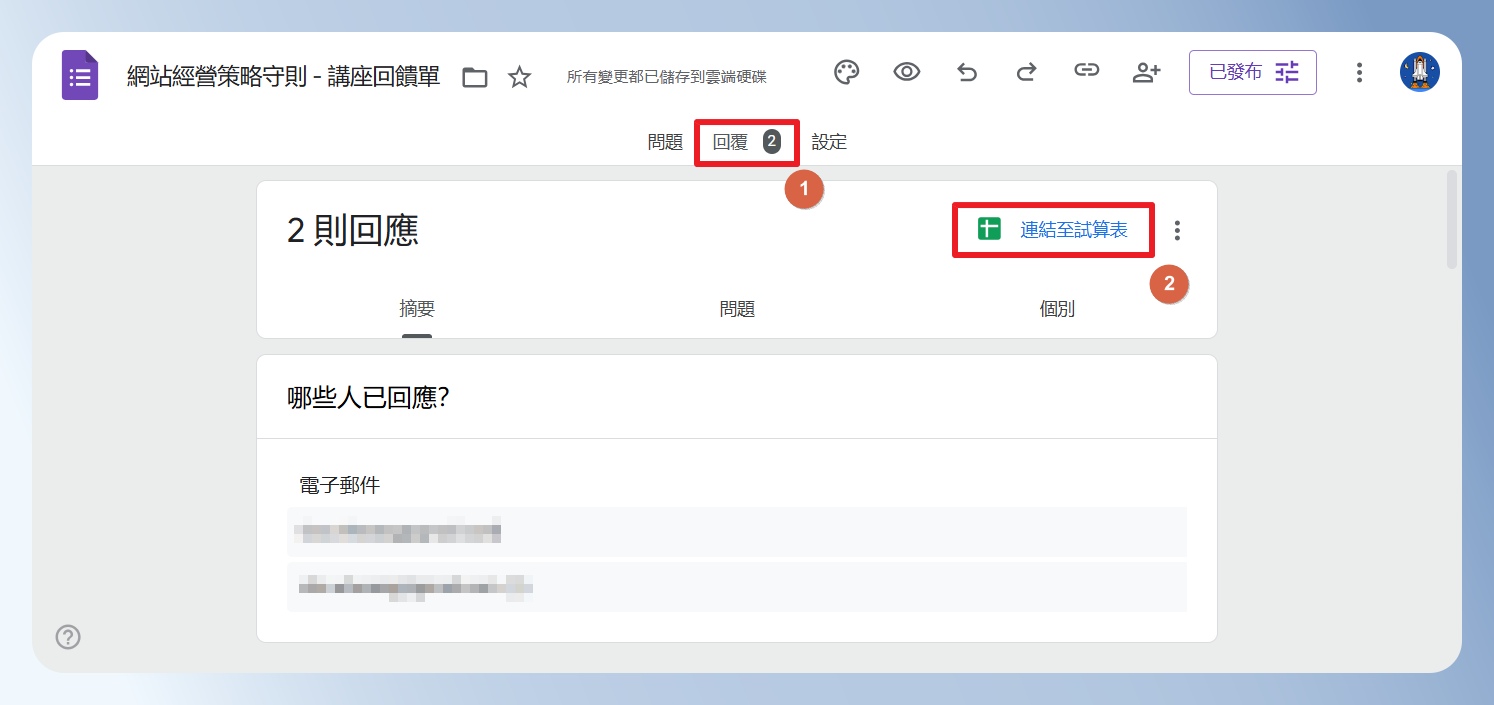
Task: Click the undo arrow icon
Action: pyautogui.click(x=967, y=72)
